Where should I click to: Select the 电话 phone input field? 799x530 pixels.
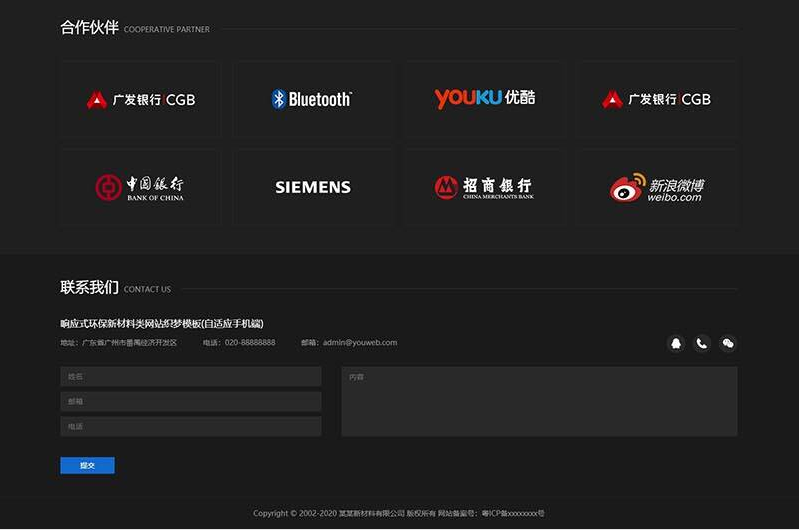(190, 426)
